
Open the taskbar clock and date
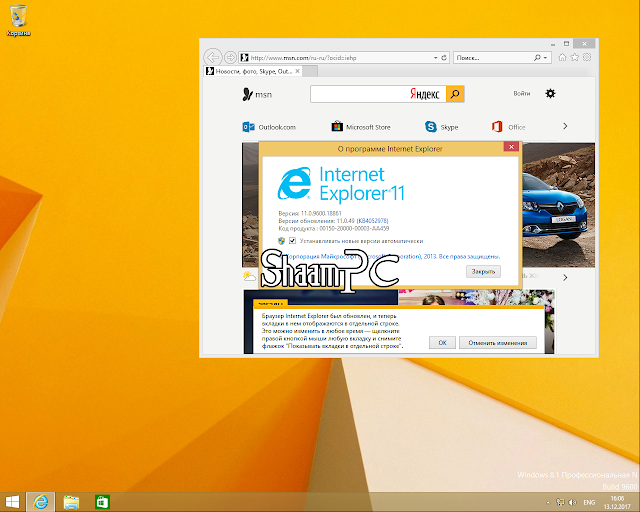point(617,503)
